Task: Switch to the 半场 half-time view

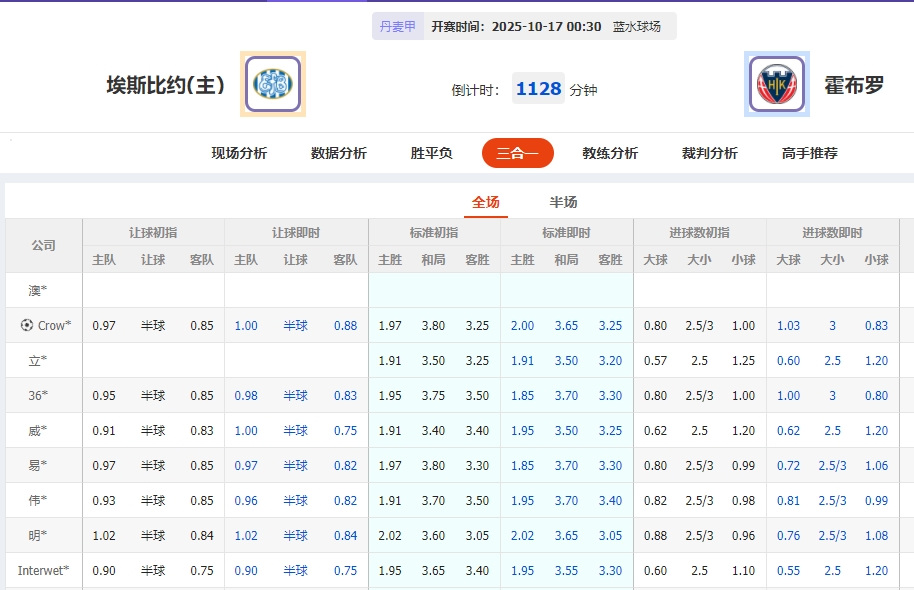Action: [563, 200]
